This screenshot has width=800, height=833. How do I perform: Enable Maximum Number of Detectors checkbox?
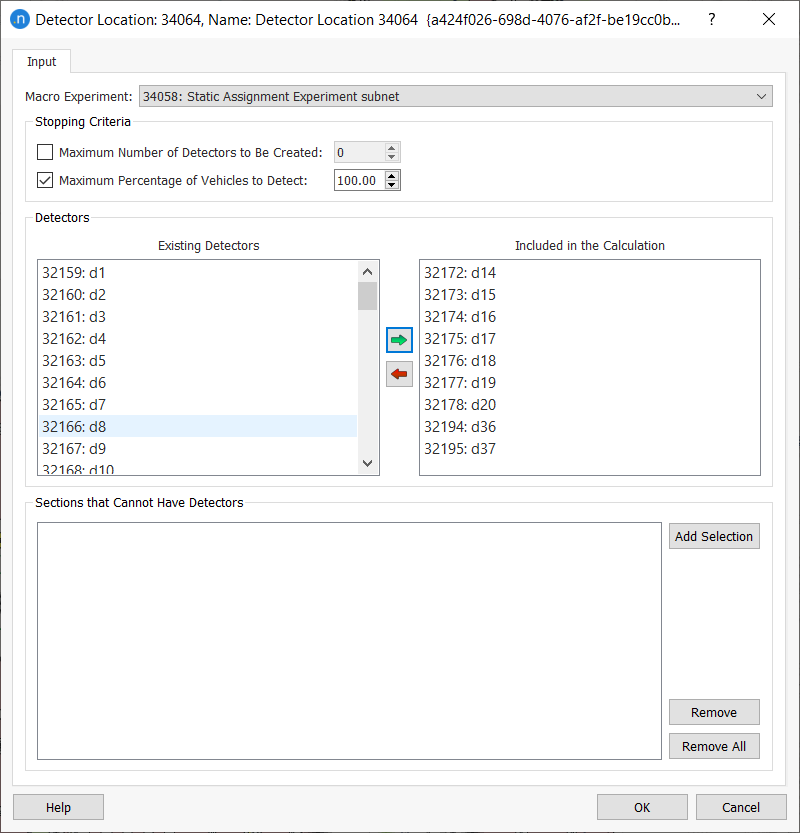pos(45,153)
